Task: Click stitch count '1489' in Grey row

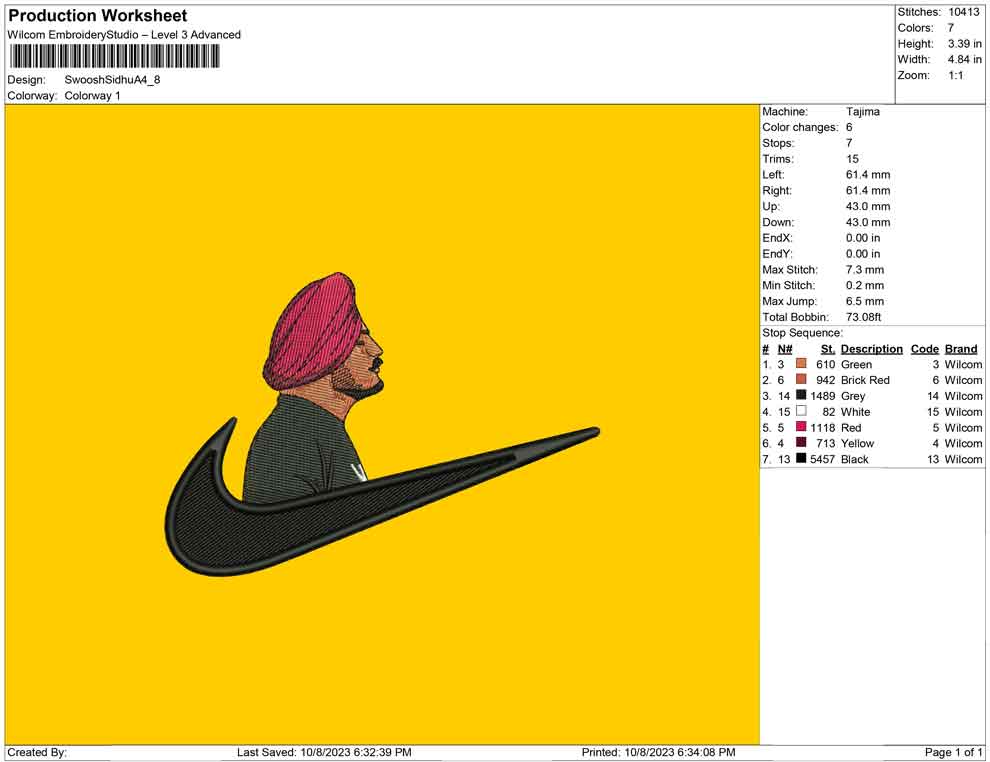Action: [823, 396]
